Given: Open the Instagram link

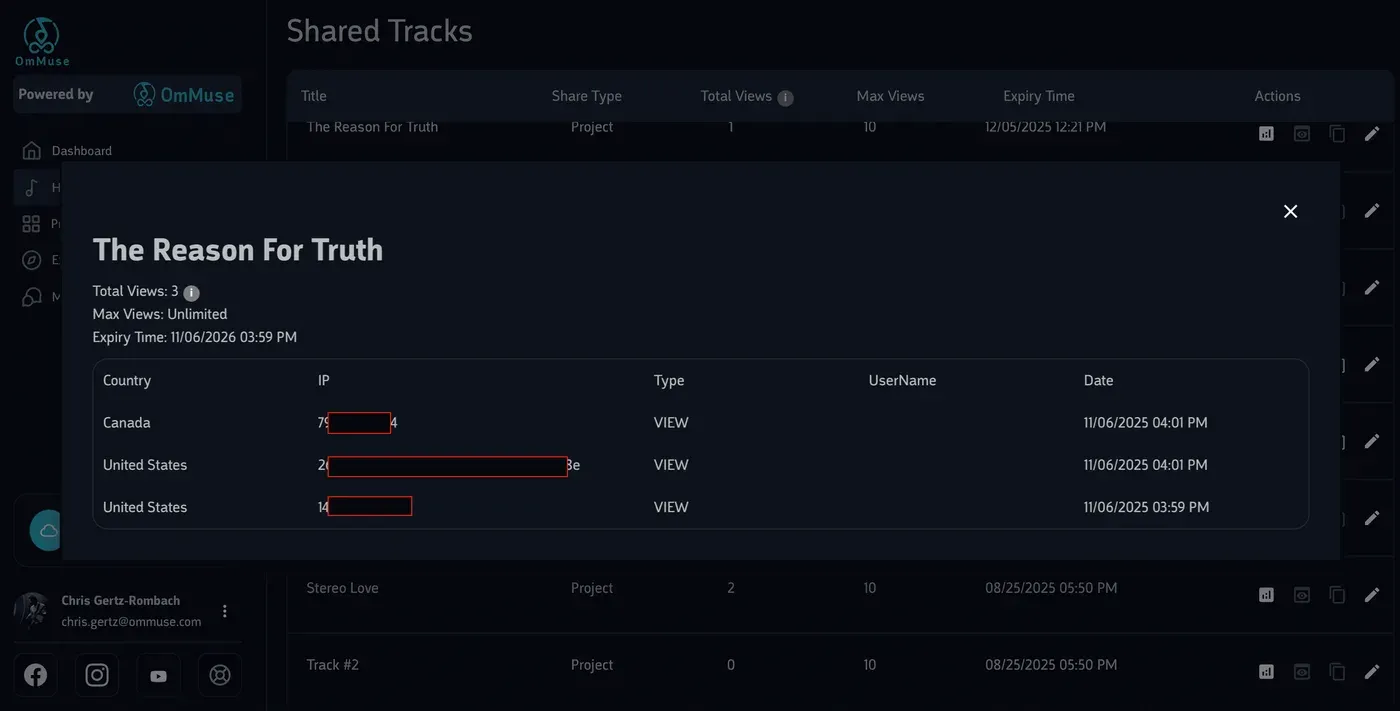Looking at the screenshot, I should [97, 675].
